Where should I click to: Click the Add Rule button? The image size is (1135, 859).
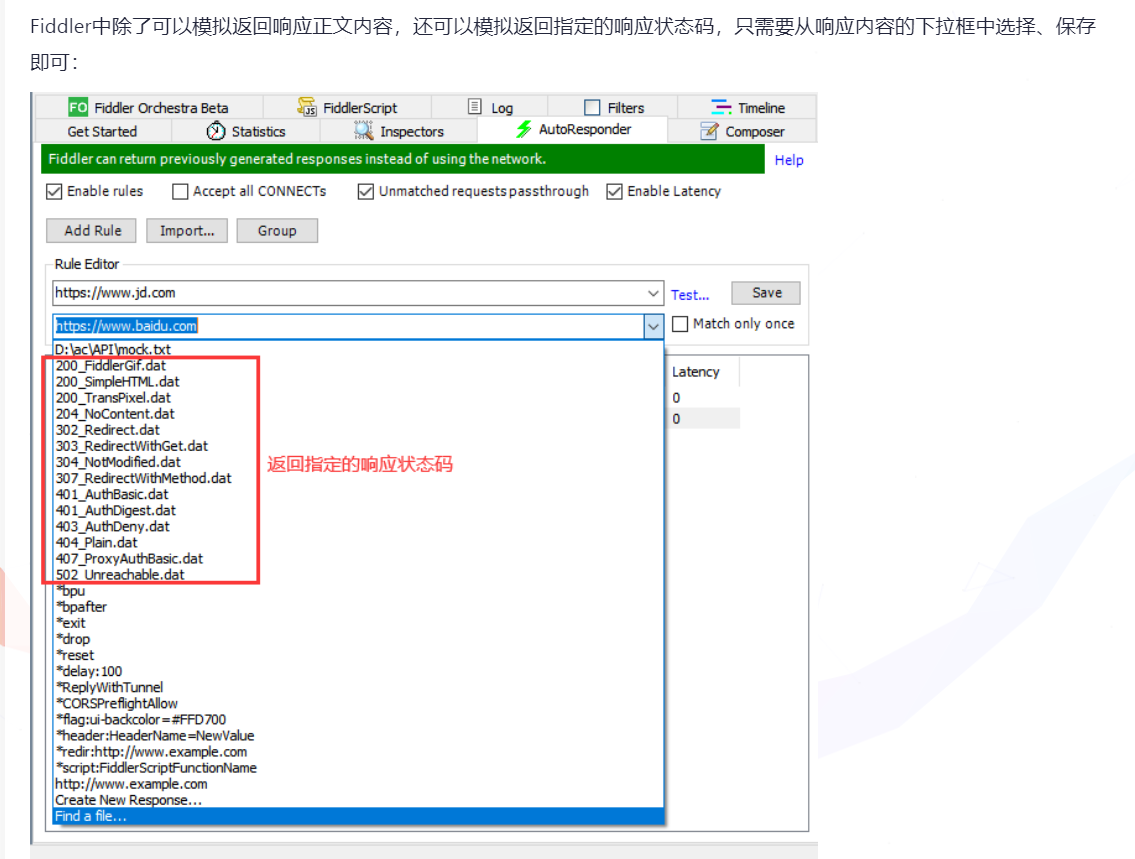tap(91, 231)
